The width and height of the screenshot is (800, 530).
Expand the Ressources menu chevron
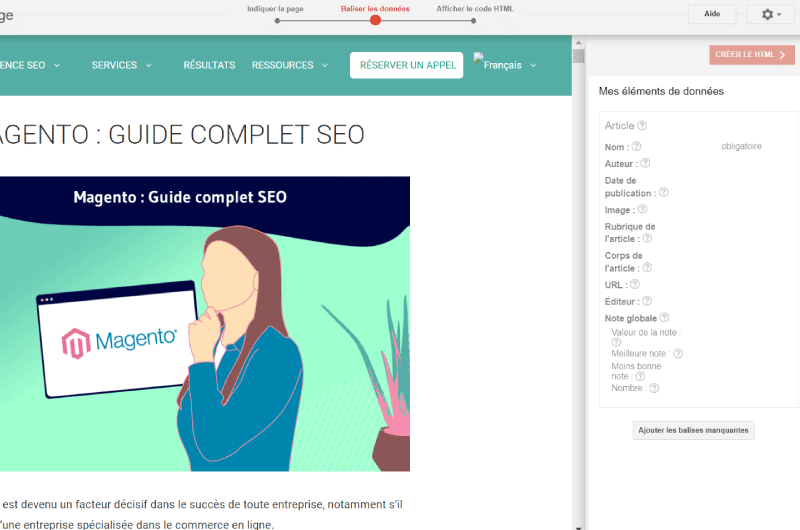click(x=324, y=65)
